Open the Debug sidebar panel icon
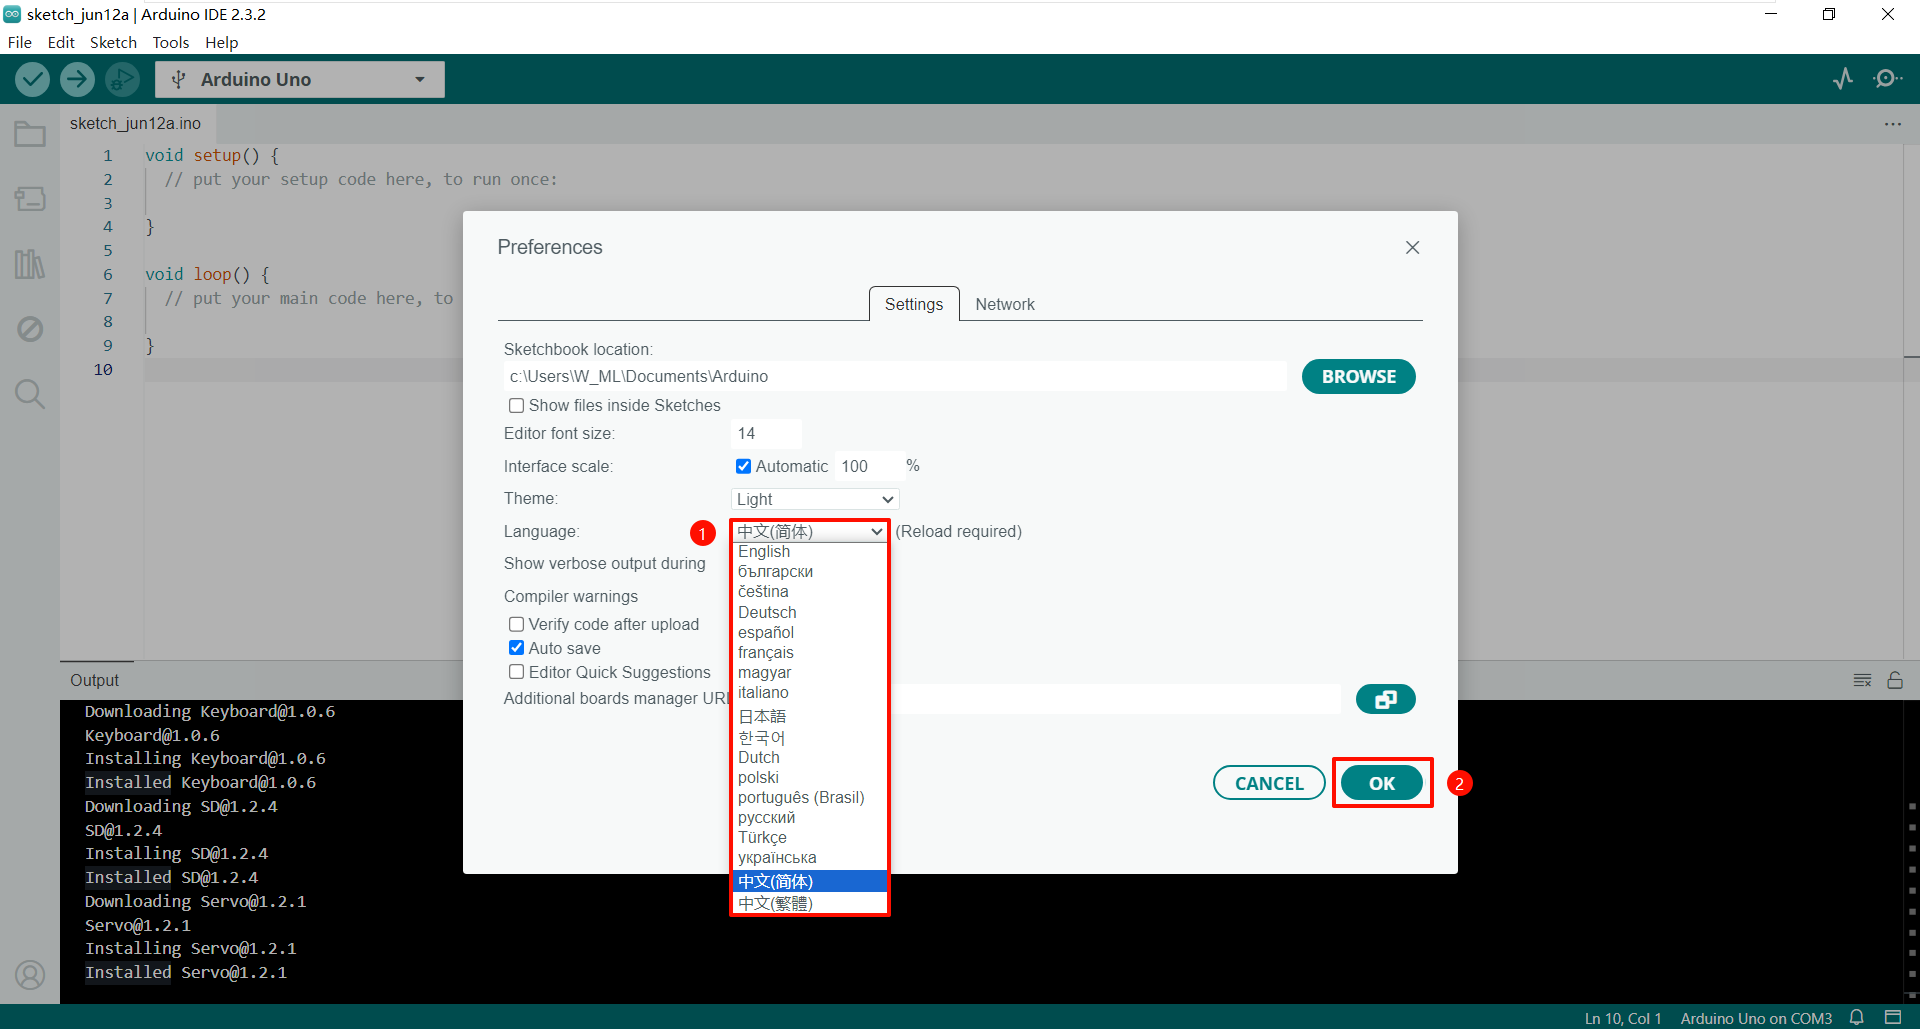This screenshot has height=1029, width=1920. coord(30,329)
